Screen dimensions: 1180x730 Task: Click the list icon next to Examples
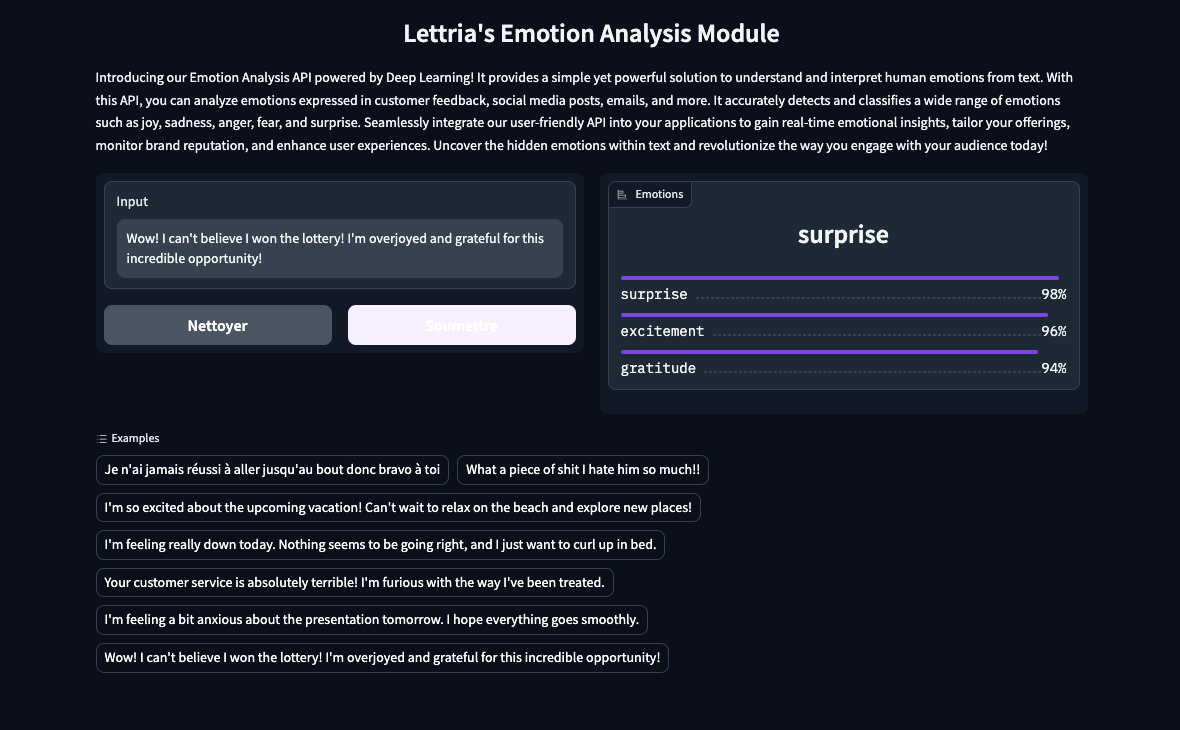pyautogui.click(x=101, y=438)
